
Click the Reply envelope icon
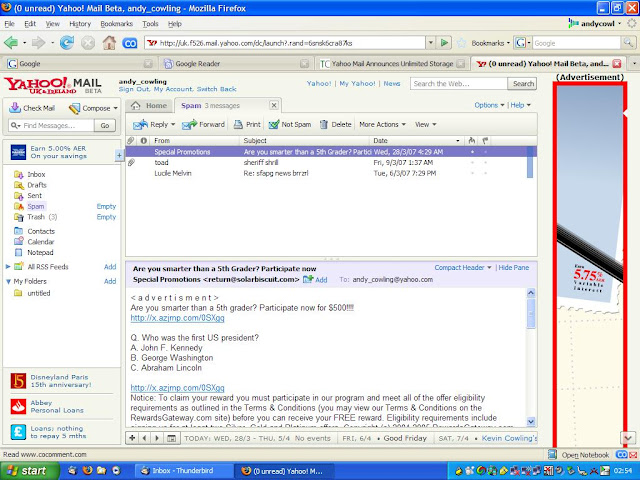click(x=140, y=124)
